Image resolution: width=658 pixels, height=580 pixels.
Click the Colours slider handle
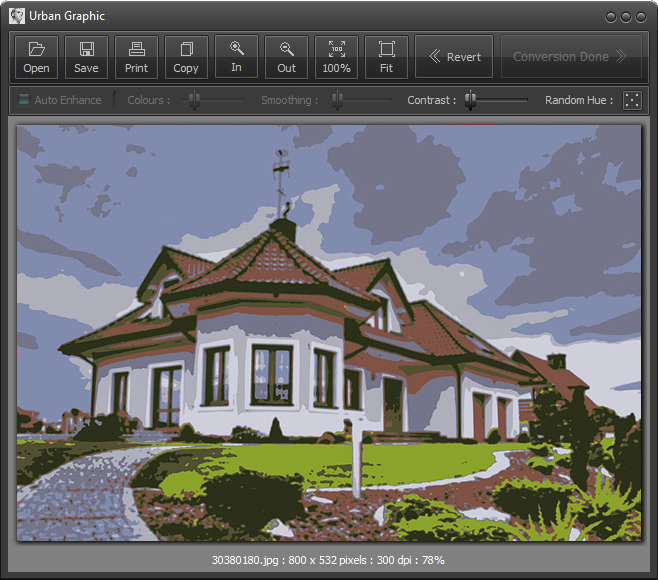tap(196, 100)
